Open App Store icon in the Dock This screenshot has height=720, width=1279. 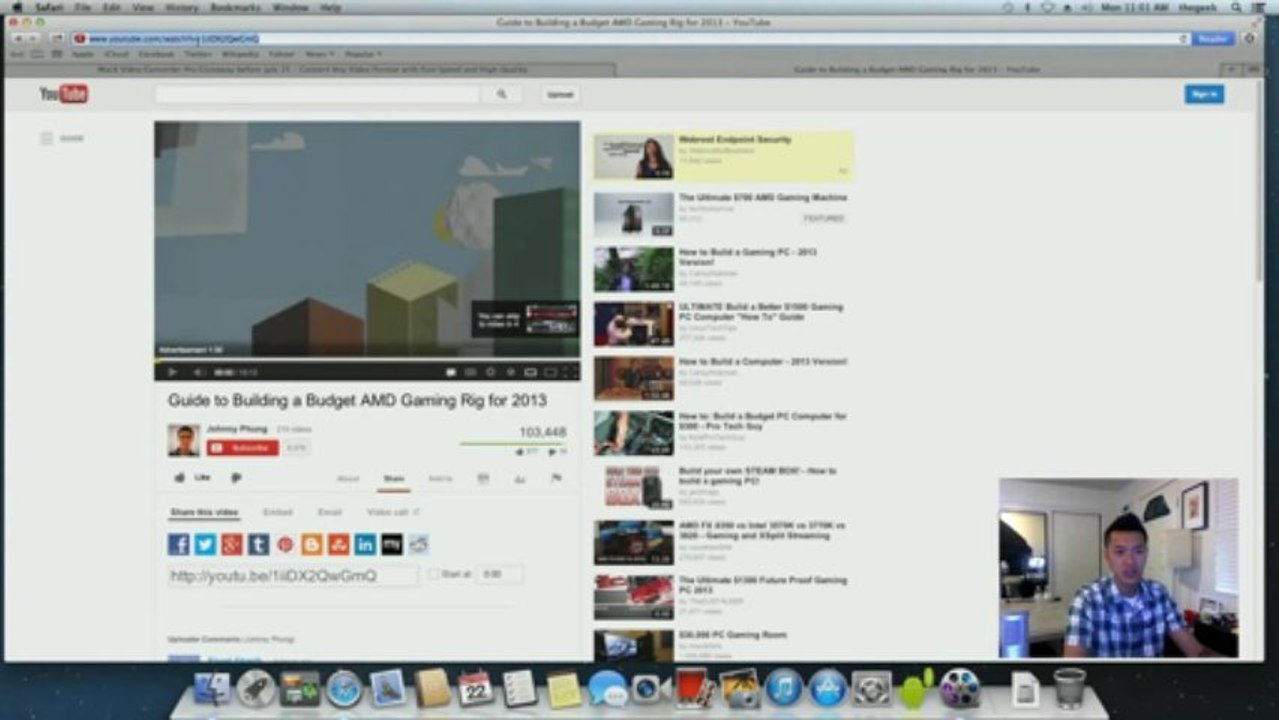coord(828,688)
